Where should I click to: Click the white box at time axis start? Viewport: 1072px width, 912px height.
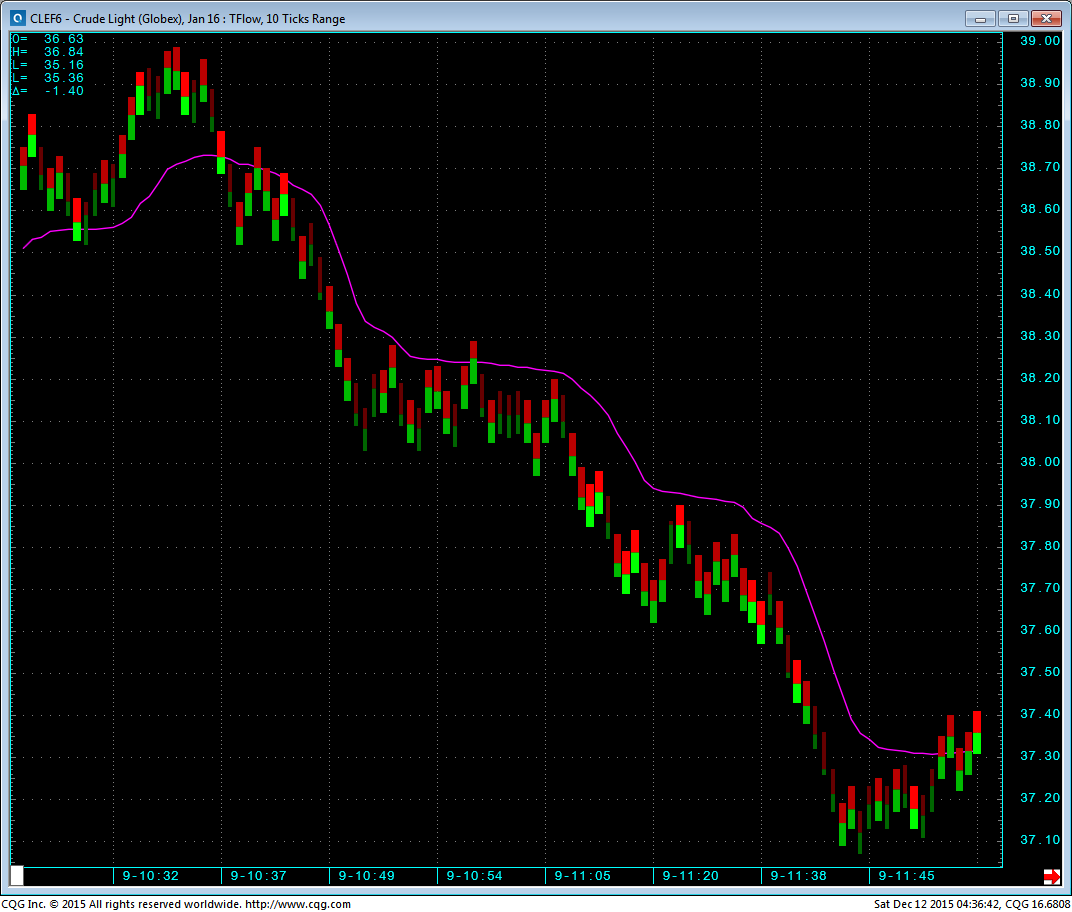click(18, 876)
